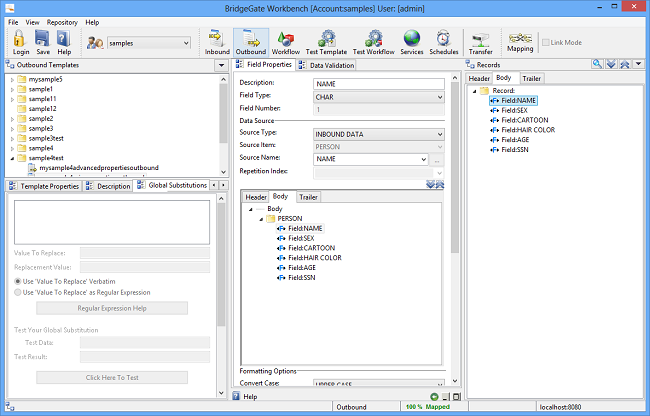This screenshot has height=416, width=650.
Task: Open the Services globe tool
Action: (412, 43)
